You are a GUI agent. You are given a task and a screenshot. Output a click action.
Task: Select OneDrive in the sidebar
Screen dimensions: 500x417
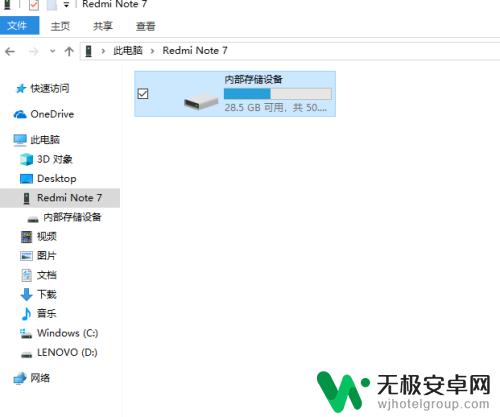point(52,114)
